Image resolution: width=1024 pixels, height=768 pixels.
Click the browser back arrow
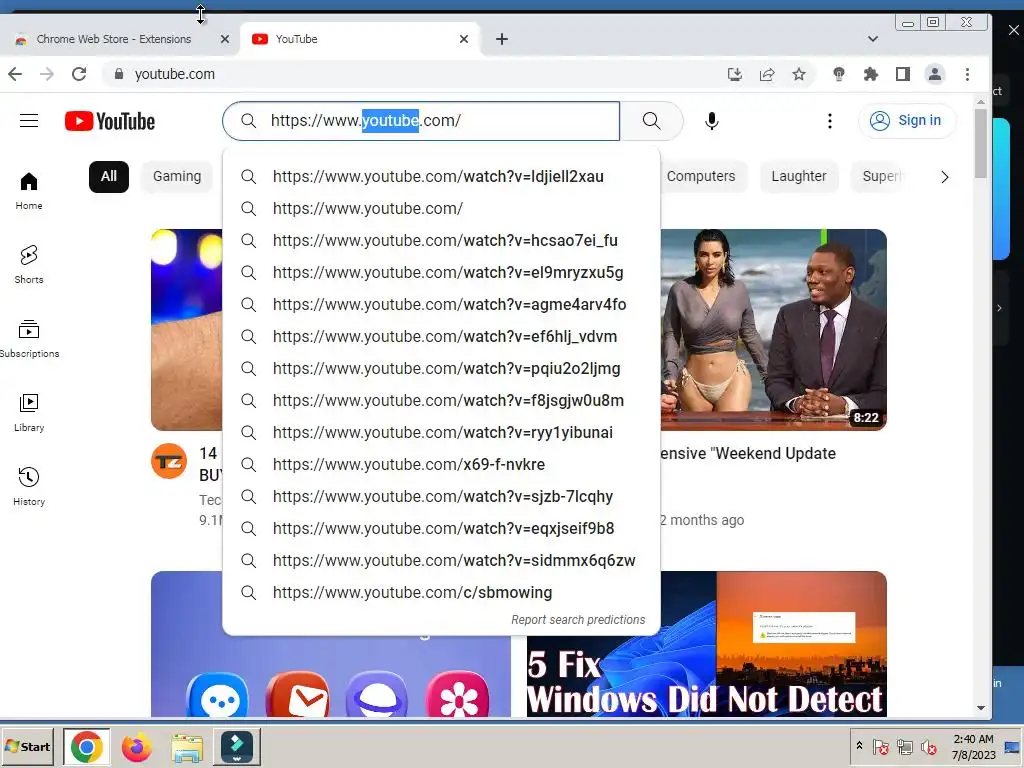pyautogui.click(x=15, y=74)
